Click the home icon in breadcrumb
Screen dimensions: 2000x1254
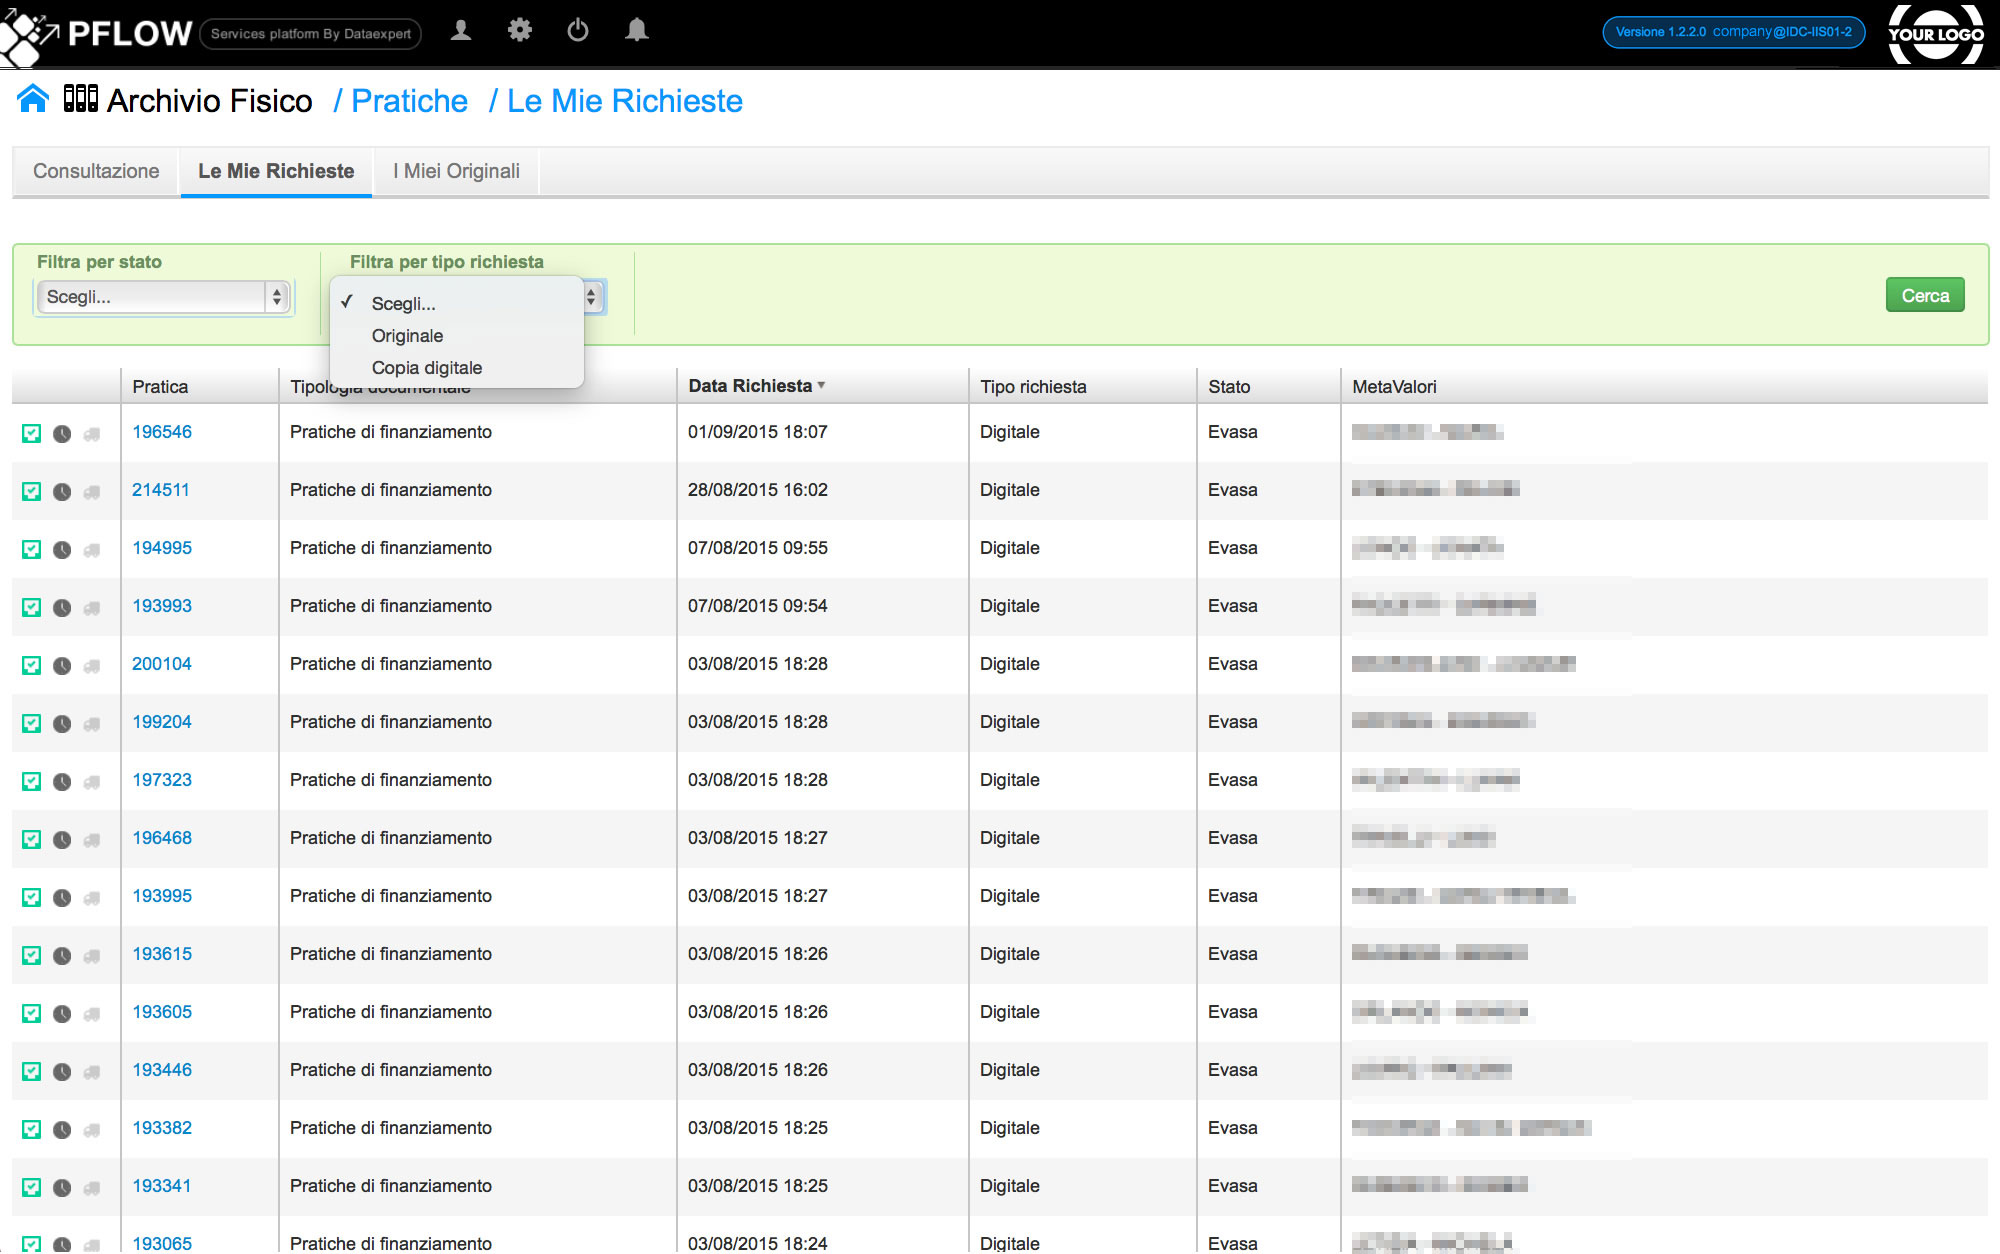33,99
